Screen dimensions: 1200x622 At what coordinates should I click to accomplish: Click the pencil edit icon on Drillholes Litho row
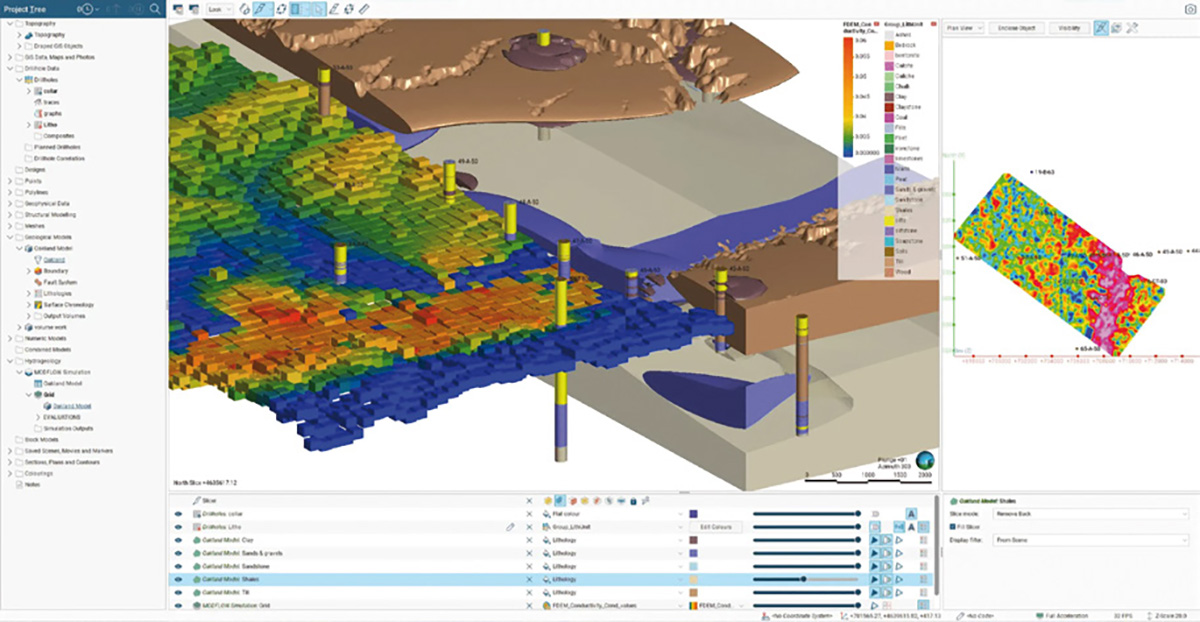coord(510,526)
